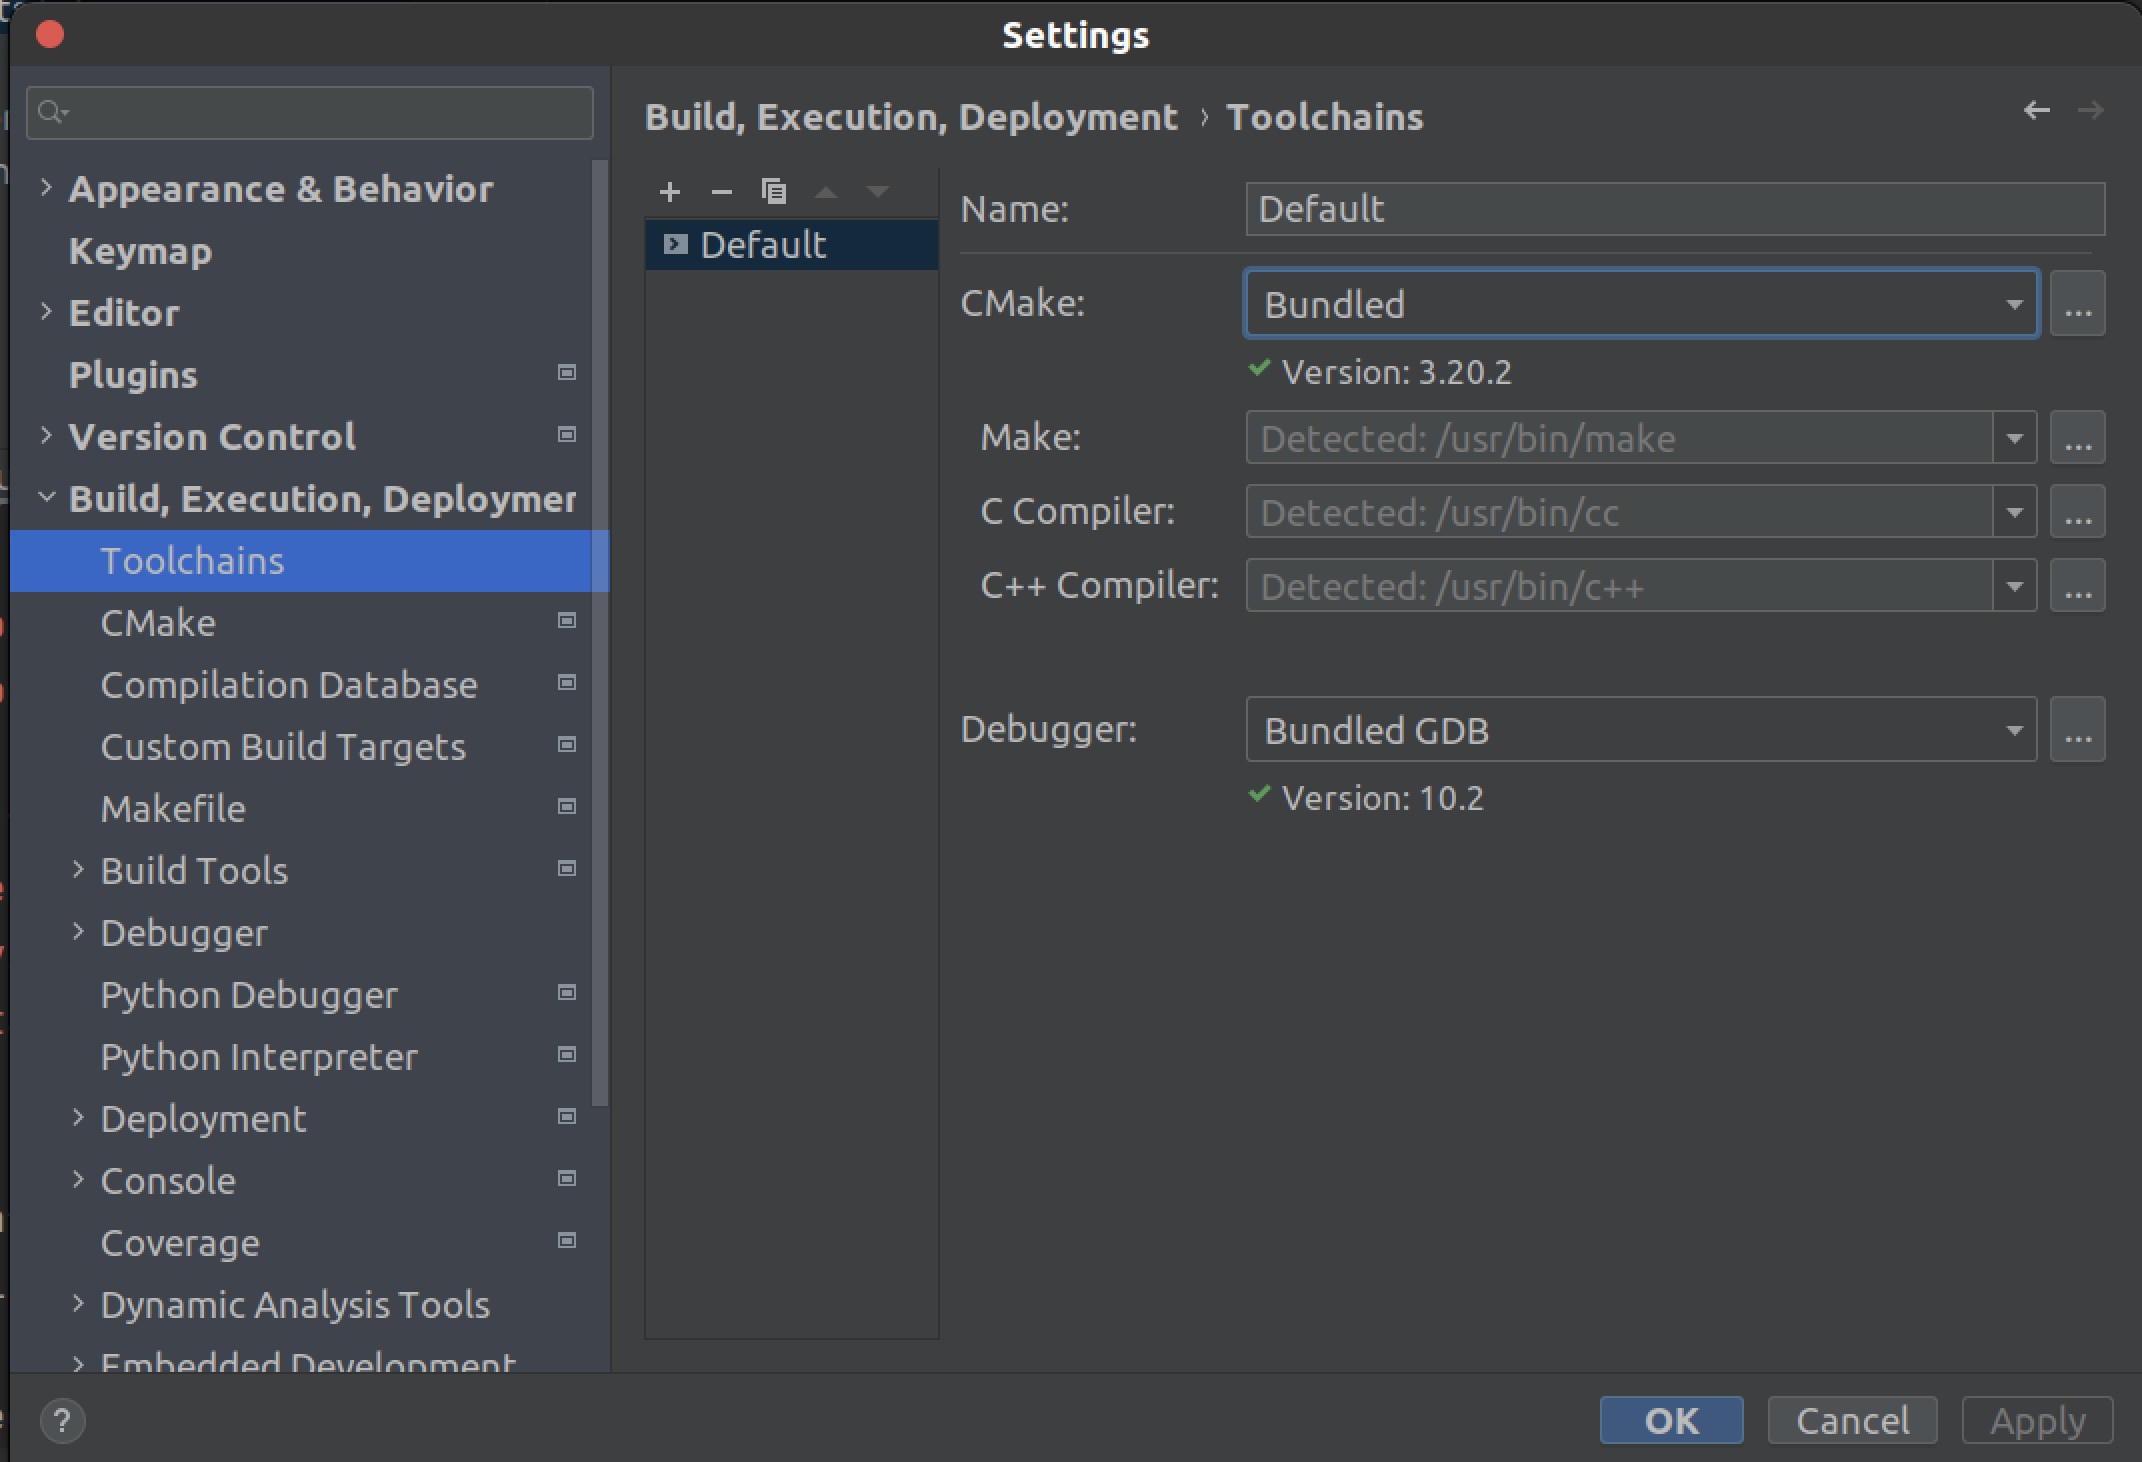Open the C++ Compiler dropdown arrow
2142x1462 pixels.
[2014, 586]
